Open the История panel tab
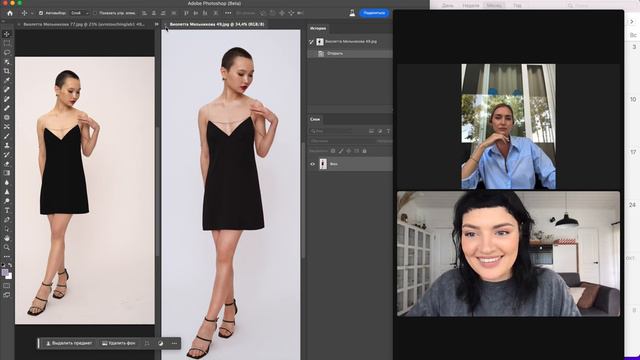This screenshot has width=640, height=360. (x=318, y=29)
